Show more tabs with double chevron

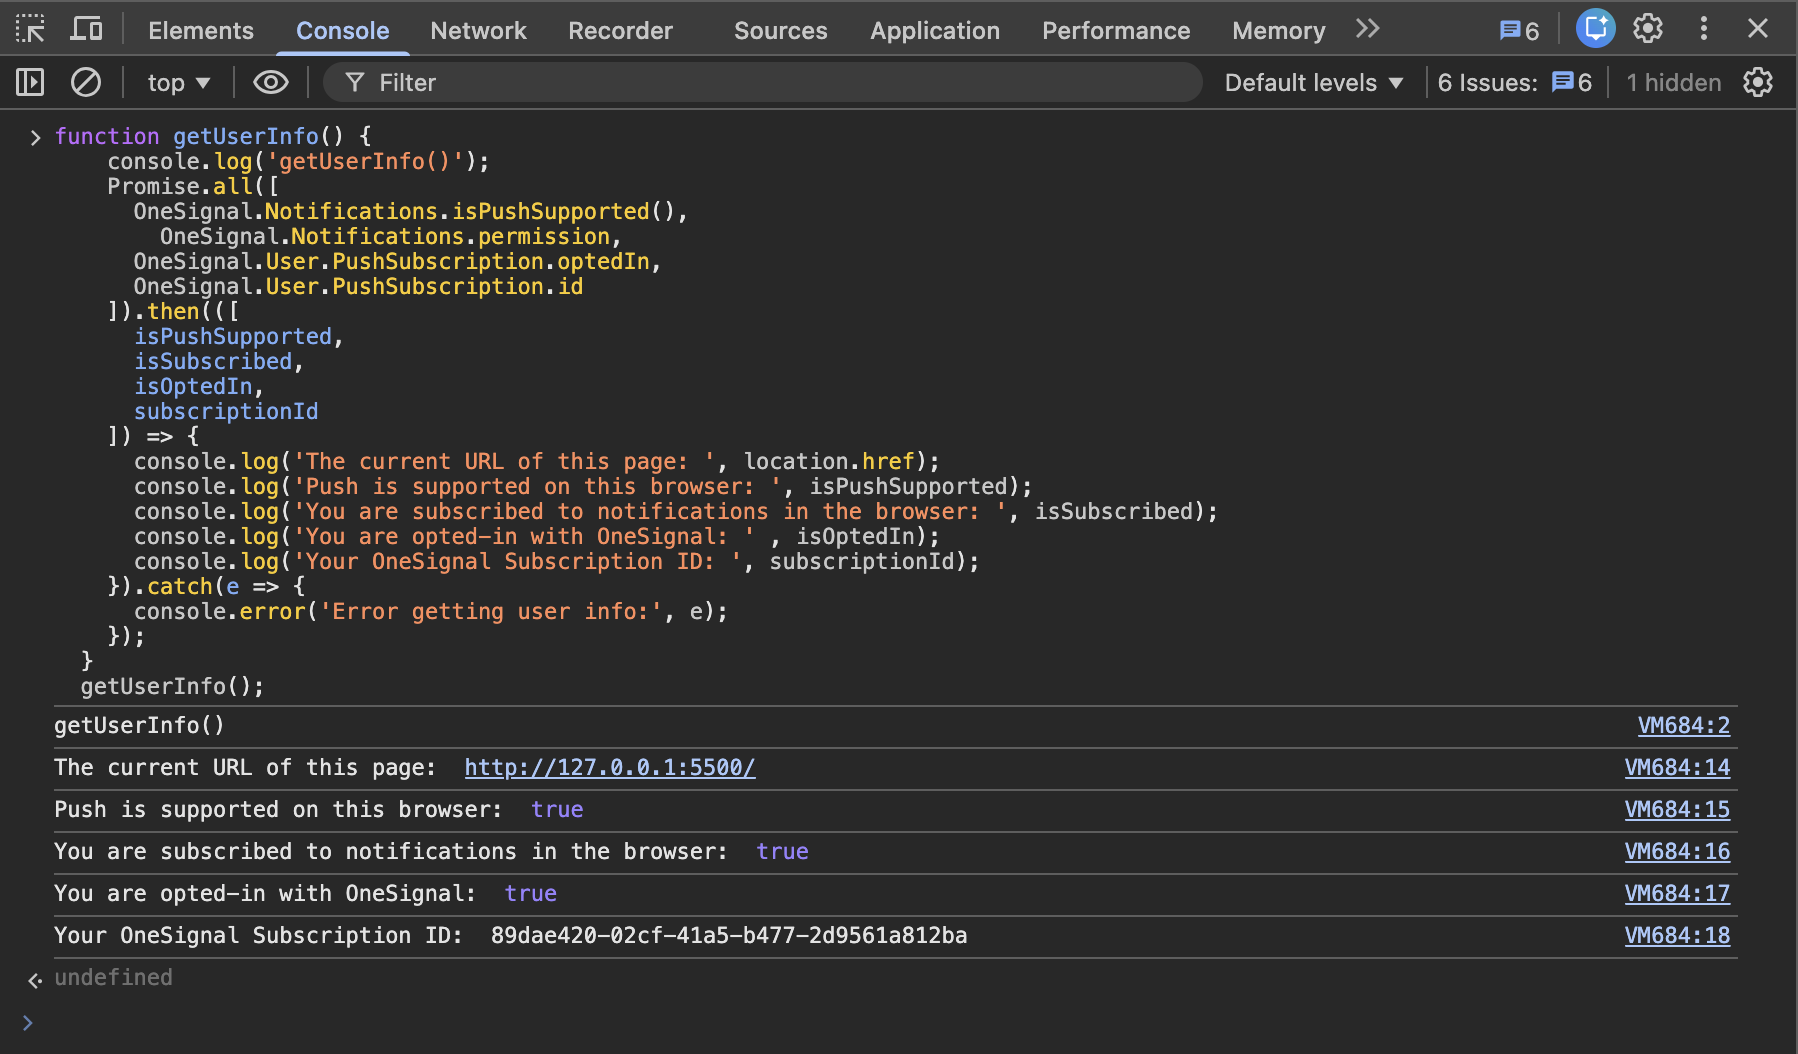pyautogui.click(x=1367, y=29)
